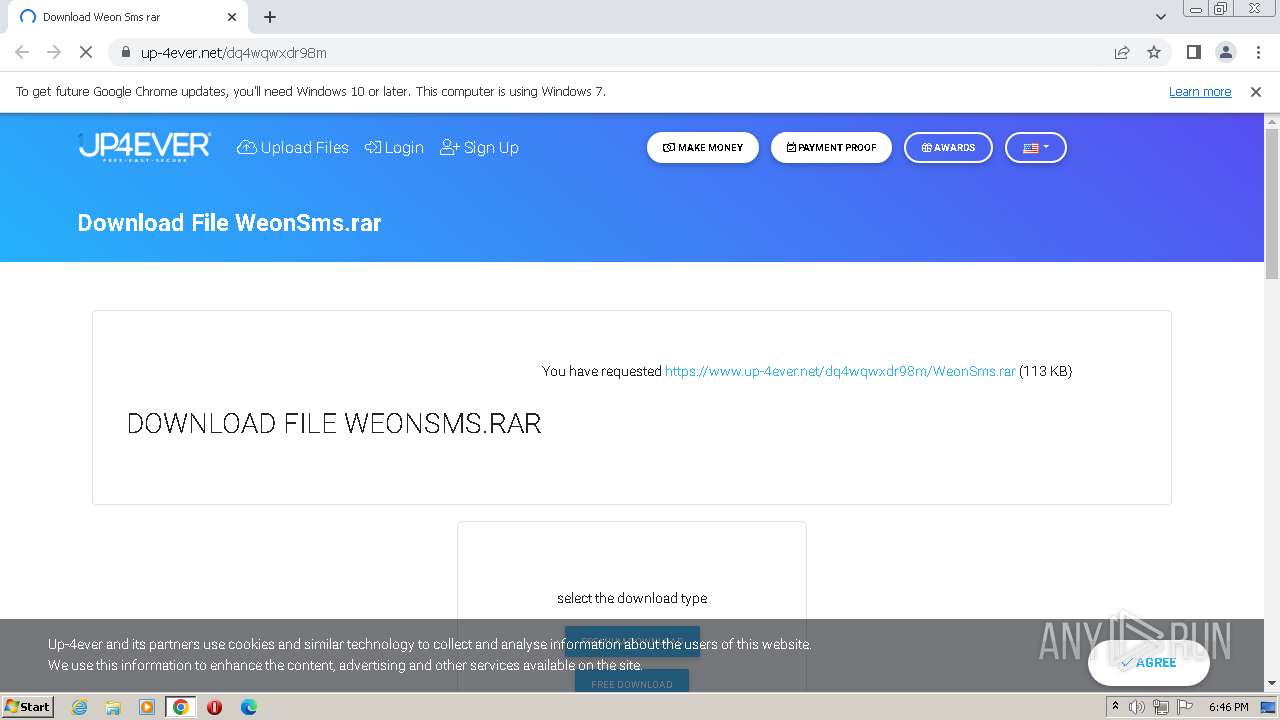Expand the tab search chevron

pyautogui.click(x=1160, y=17)
